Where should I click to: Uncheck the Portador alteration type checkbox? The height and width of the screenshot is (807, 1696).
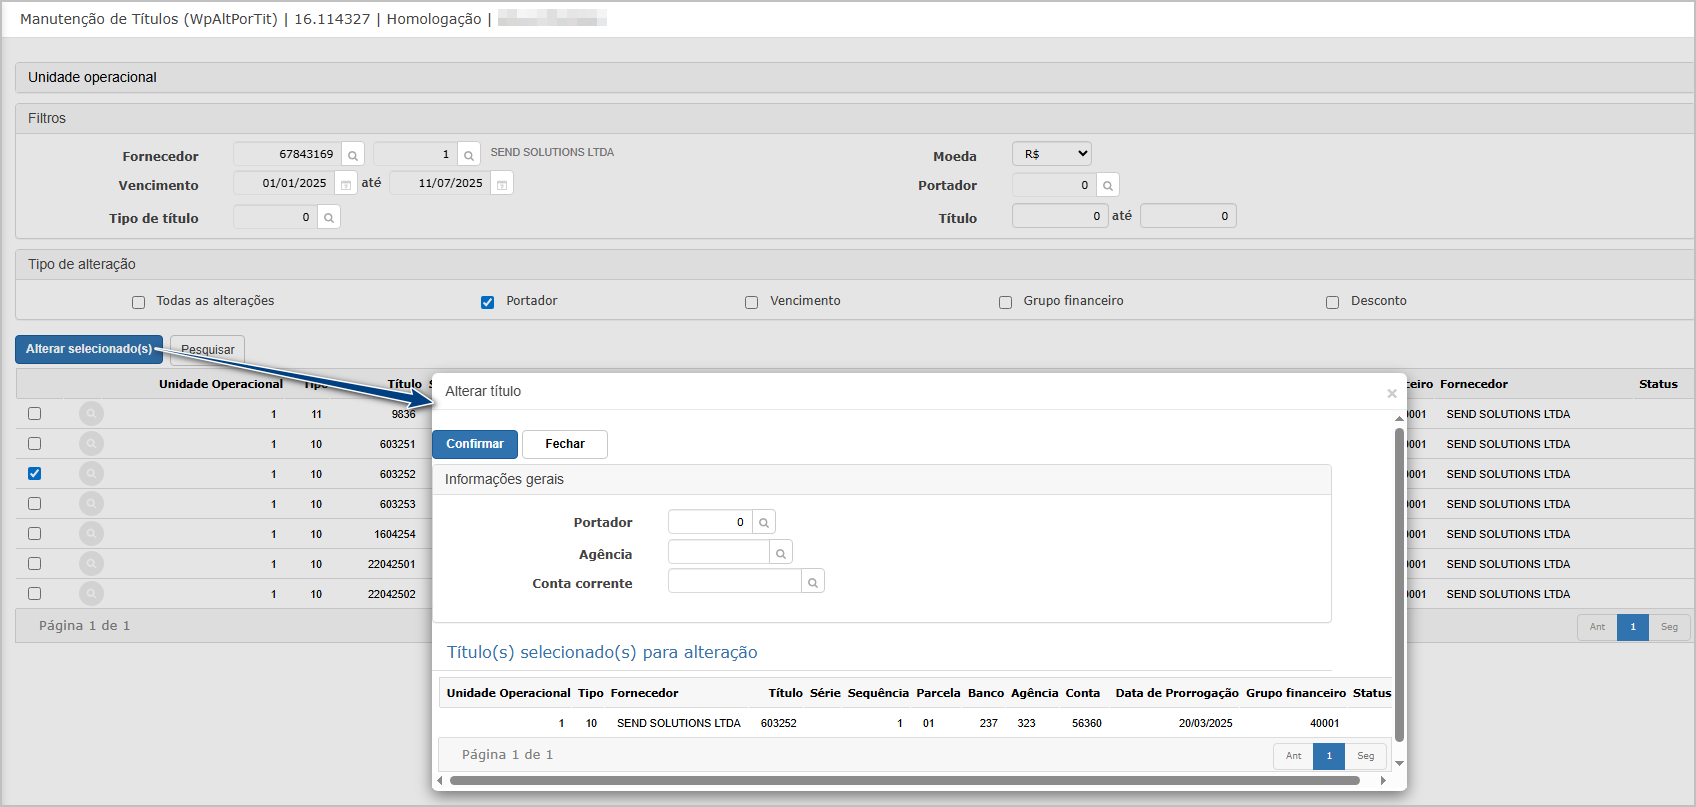(488, 302)
